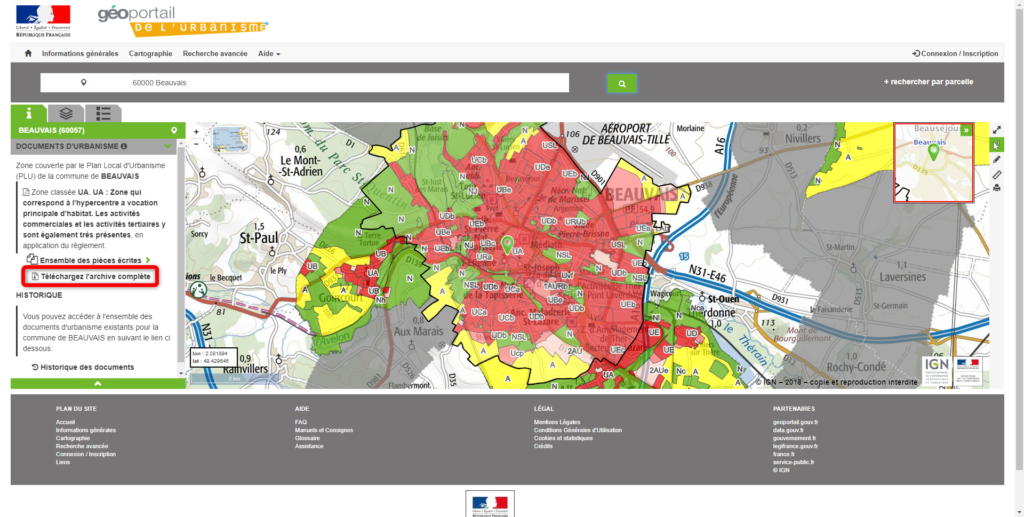Click the BEAUVAIS (60057) panel header
Screen dimensions: 1024x517
(98, 131)
